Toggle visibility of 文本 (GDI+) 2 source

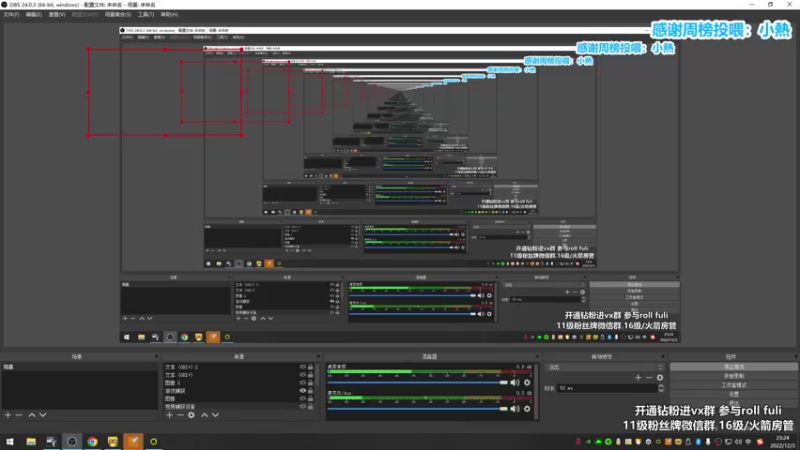[x=303, y=367]
